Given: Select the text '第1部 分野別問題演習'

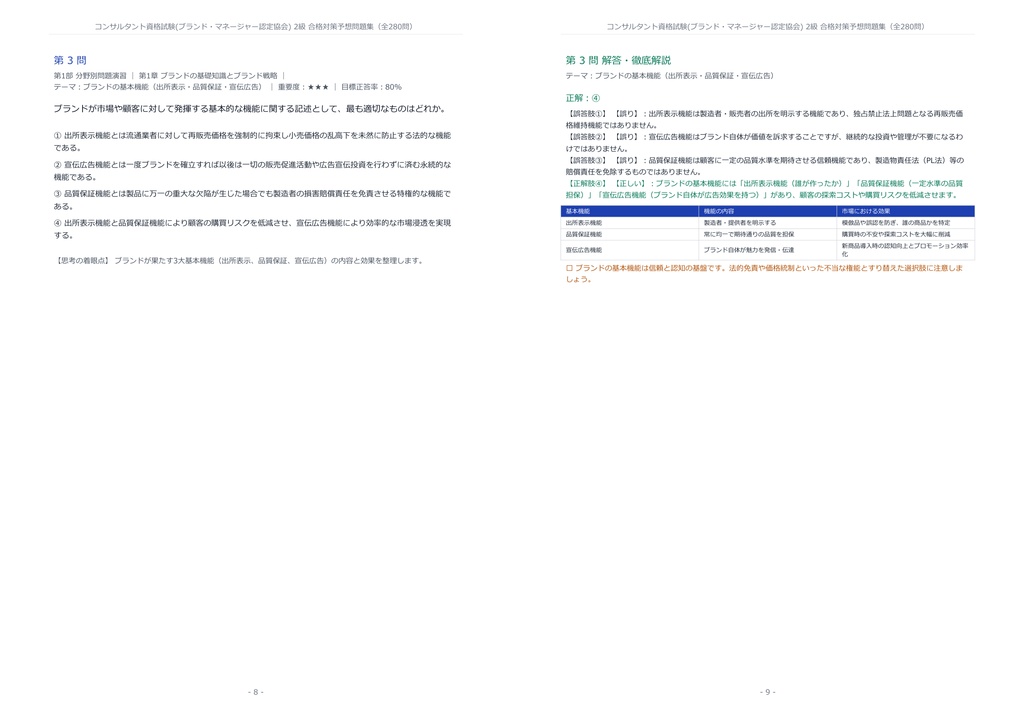Looking at the screenshot, I should point(90,76).
